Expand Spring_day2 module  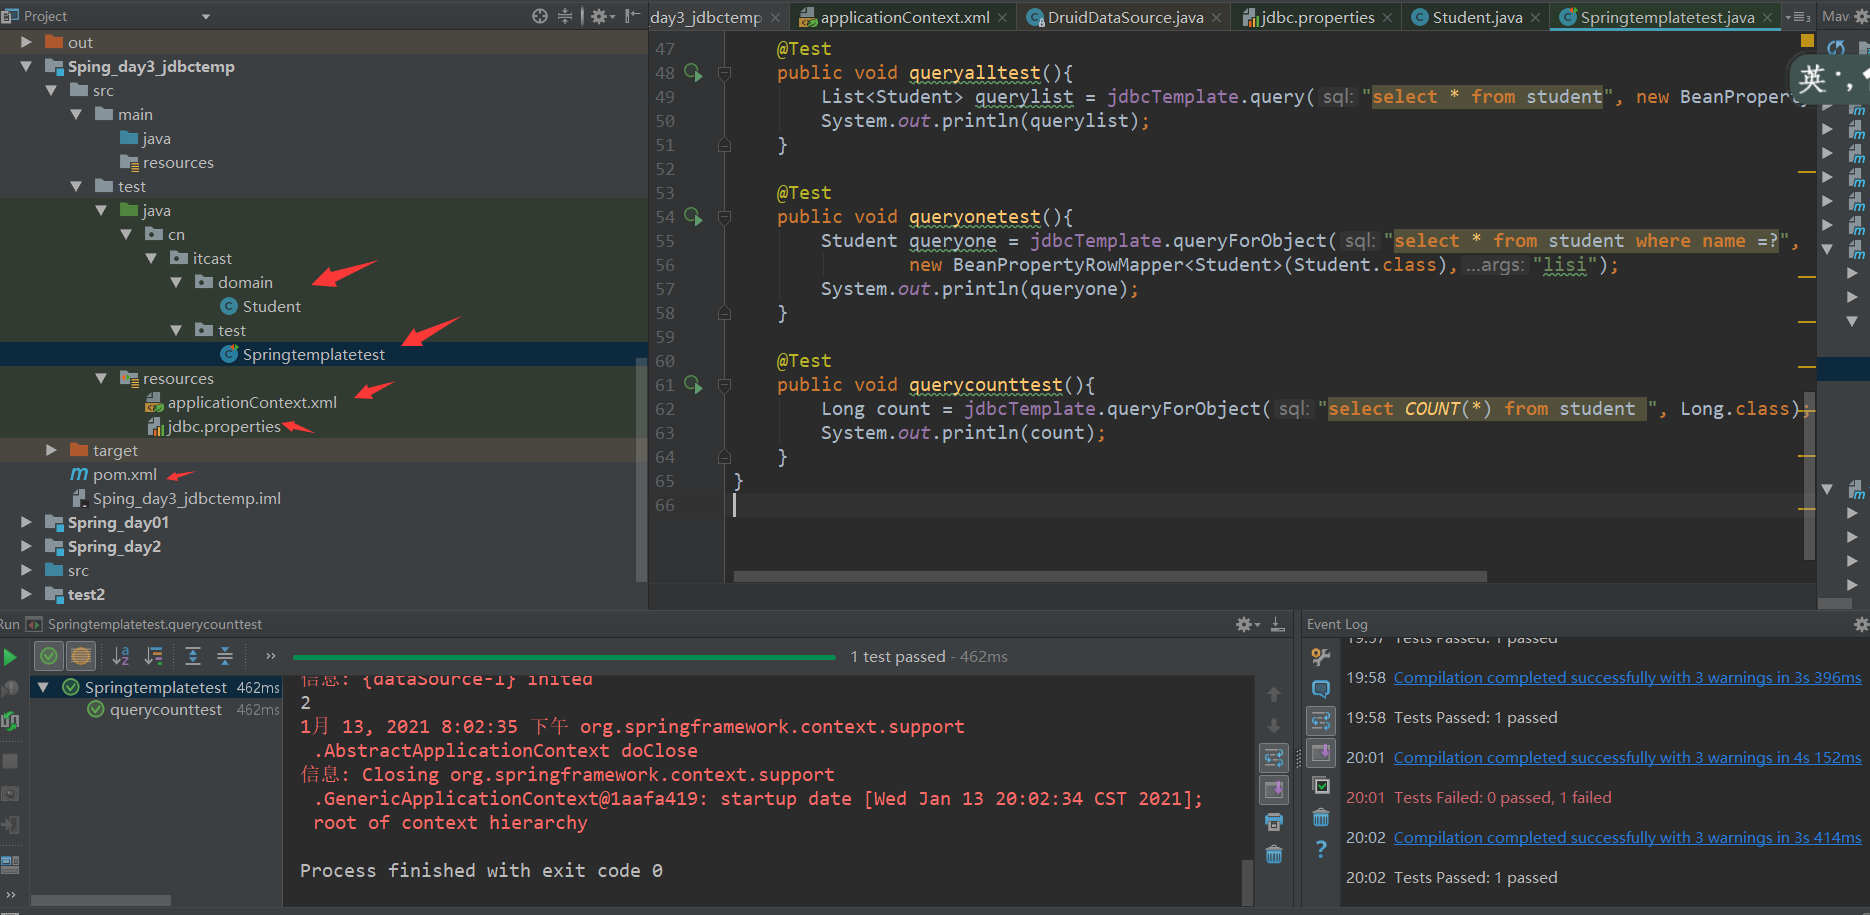[26, 546]
